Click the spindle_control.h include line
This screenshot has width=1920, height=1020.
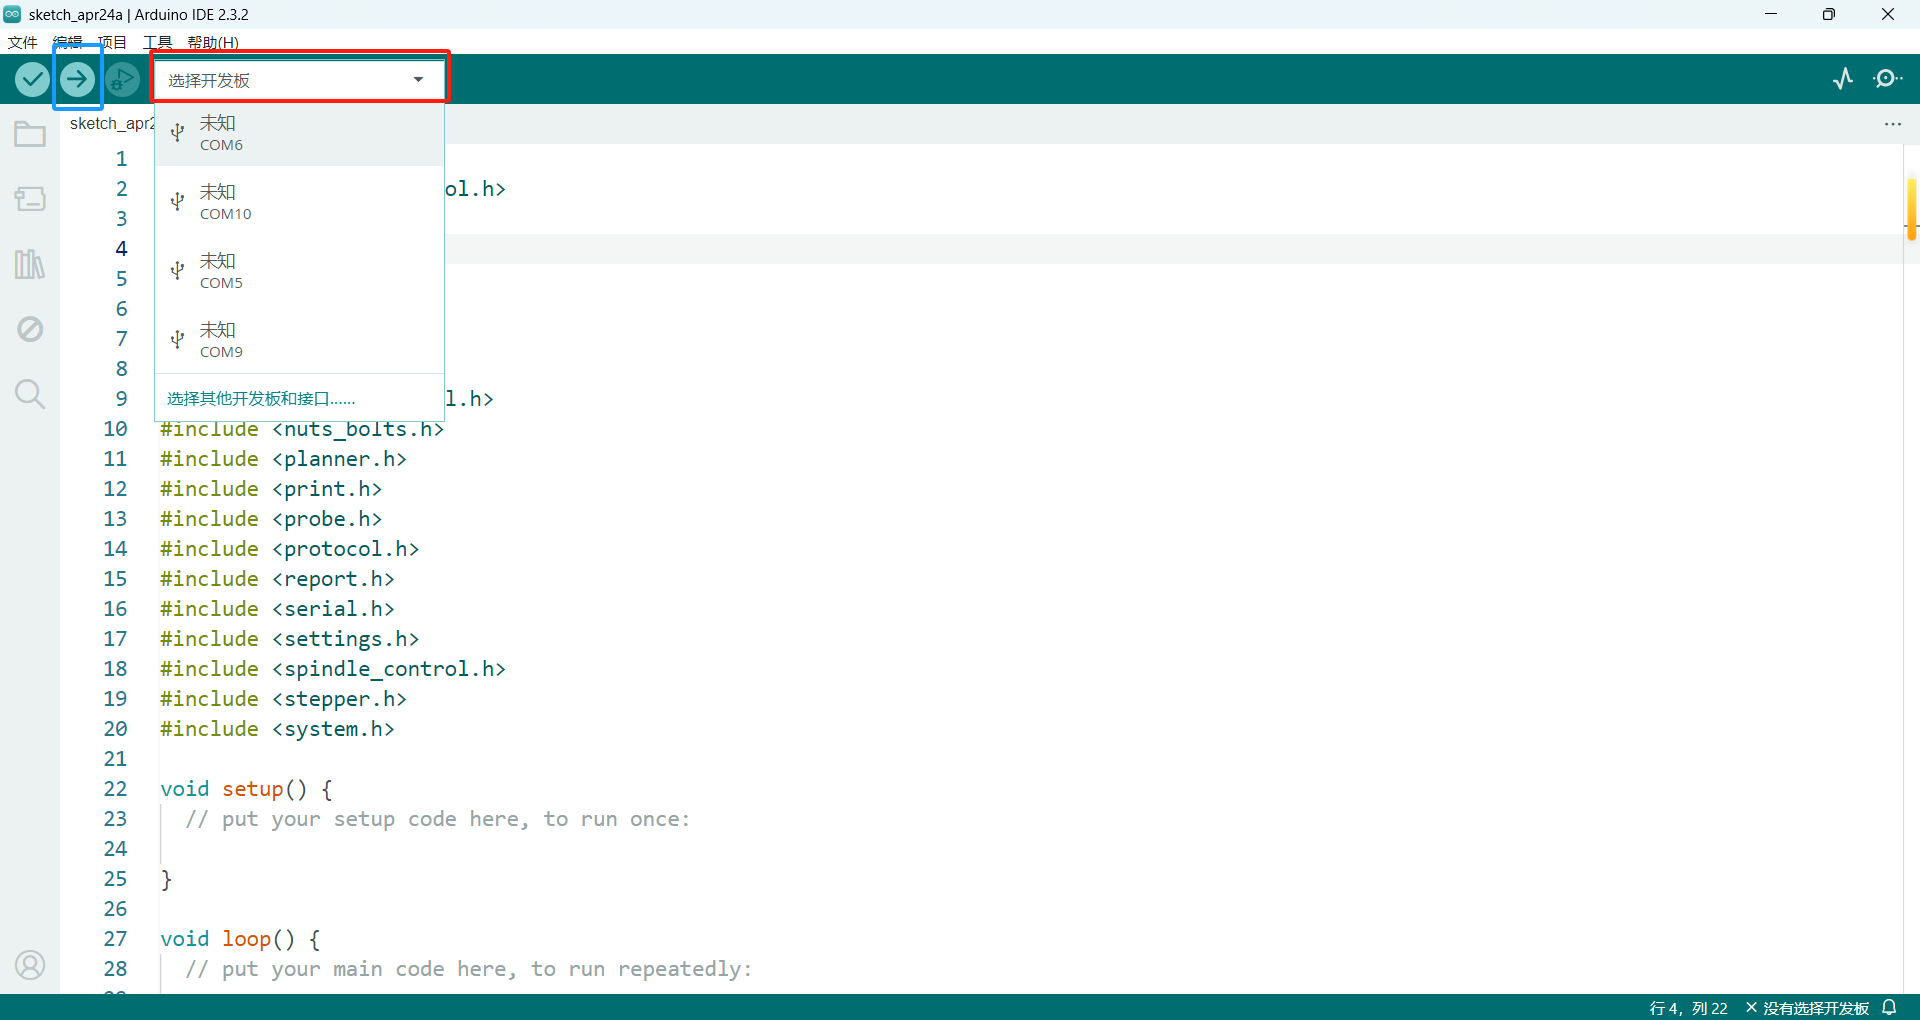click(x=333, y=669)
